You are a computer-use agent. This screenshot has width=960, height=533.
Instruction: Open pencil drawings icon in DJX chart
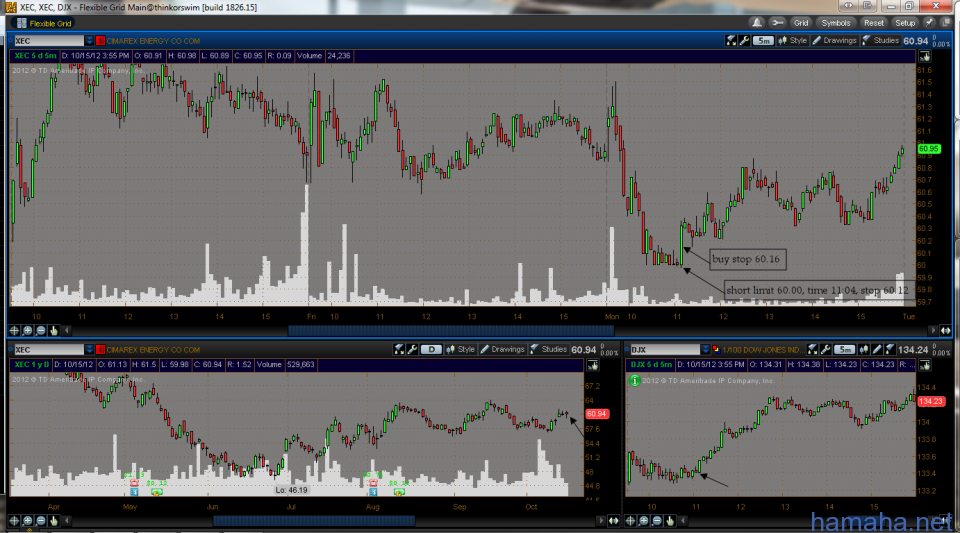(x=877, y=349)
